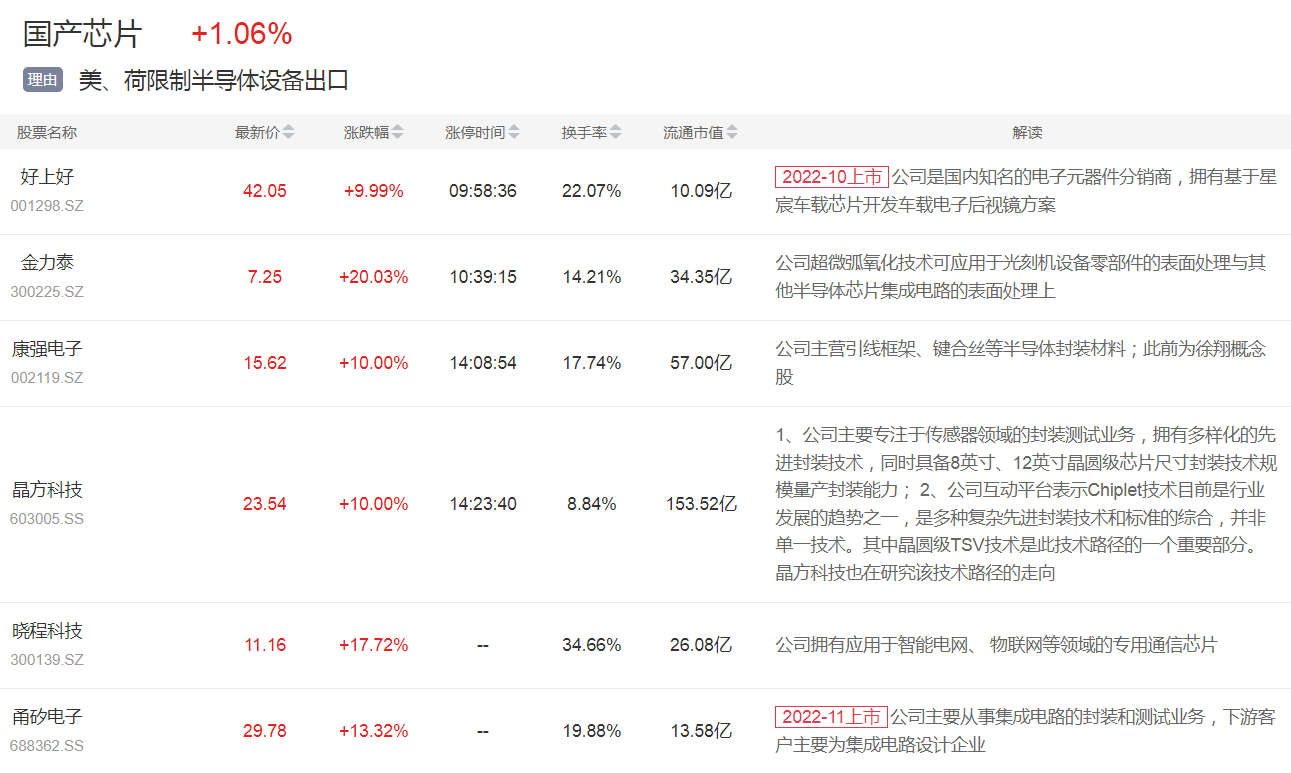
Task: Click limit-up time 10:39:15
Action: (x=483, y=277)
